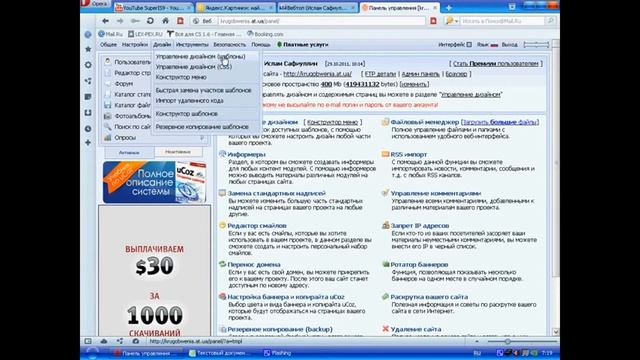Switch to the YouTube browser tab

pyautogui.click(x=153, y=8)
